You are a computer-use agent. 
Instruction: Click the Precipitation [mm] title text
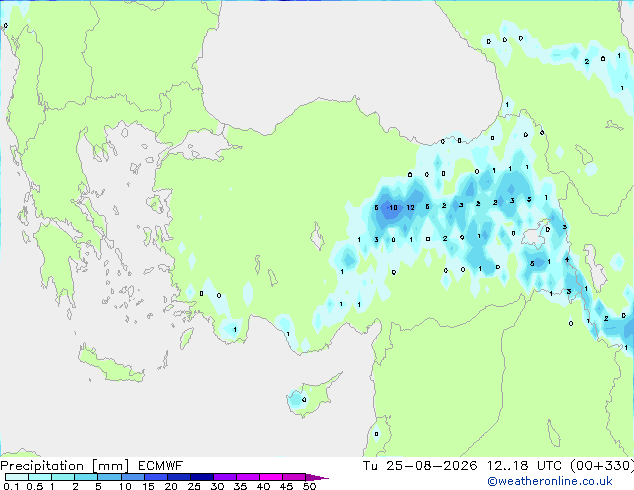click(x=65, y=466)
